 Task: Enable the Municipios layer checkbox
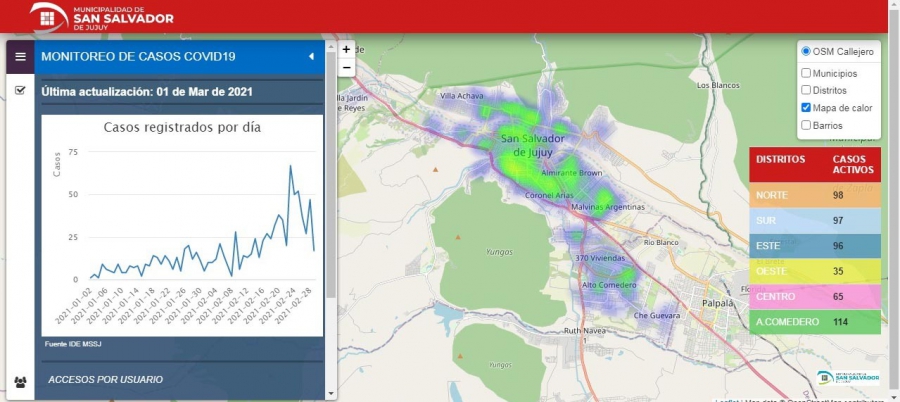coord(806,74)
